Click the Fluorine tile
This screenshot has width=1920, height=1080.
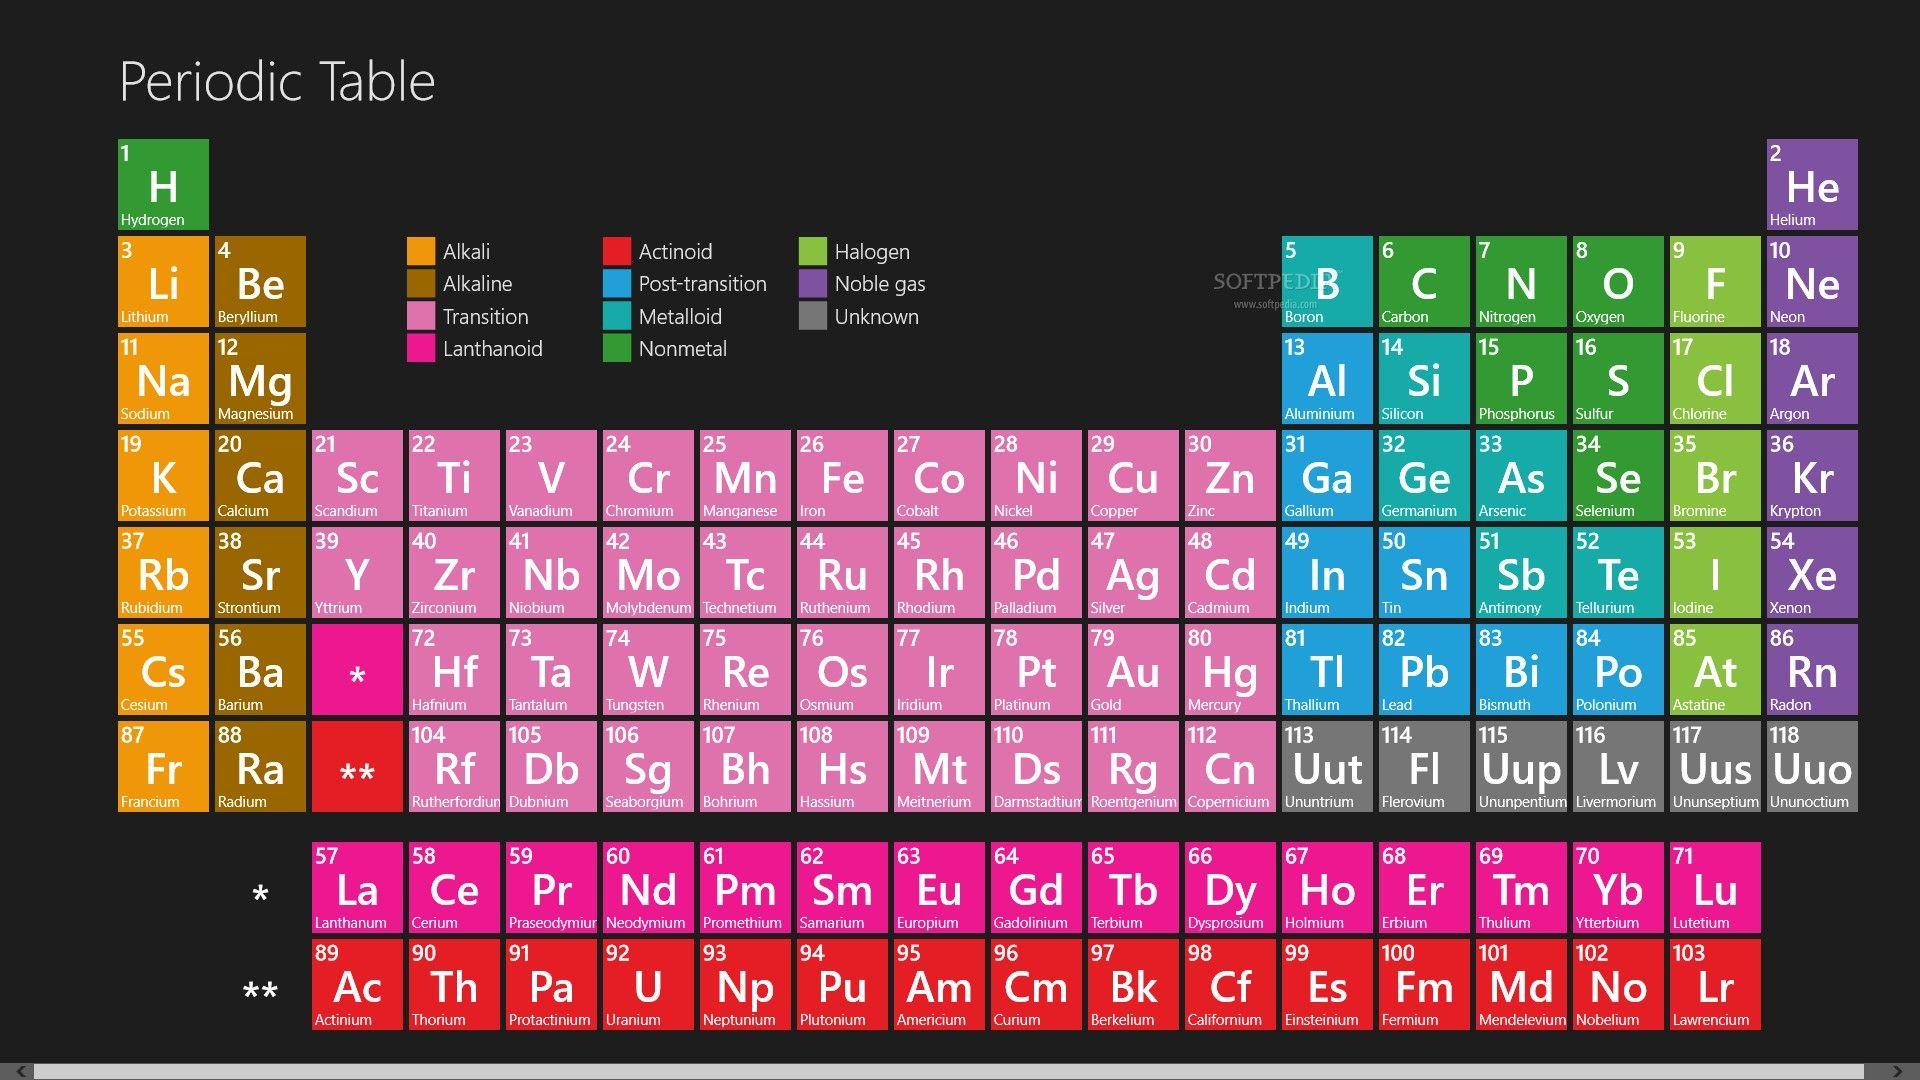(1715, 281)
